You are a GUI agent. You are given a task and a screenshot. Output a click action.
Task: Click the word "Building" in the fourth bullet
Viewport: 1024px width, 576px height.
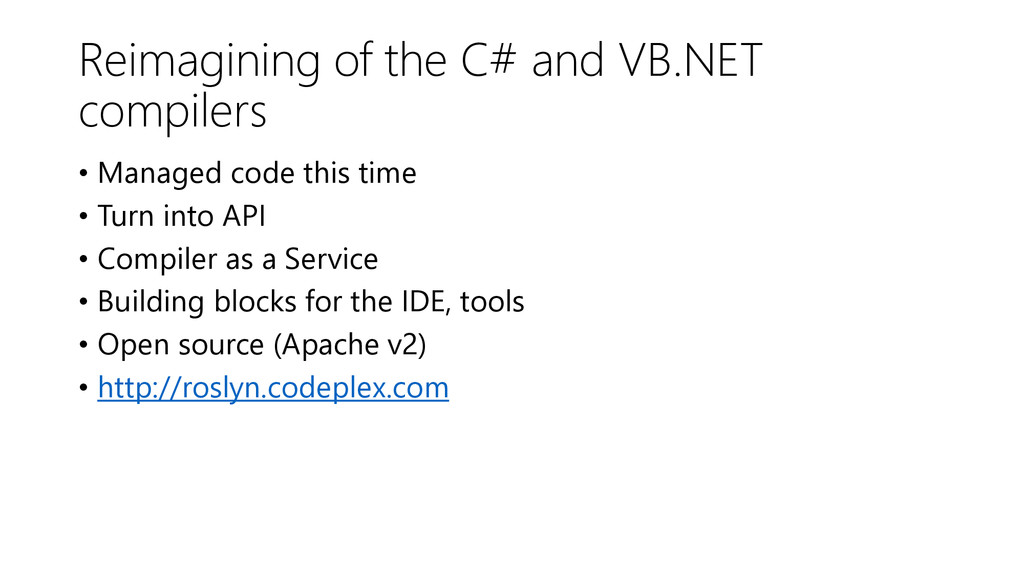click(x=151, y=302)
